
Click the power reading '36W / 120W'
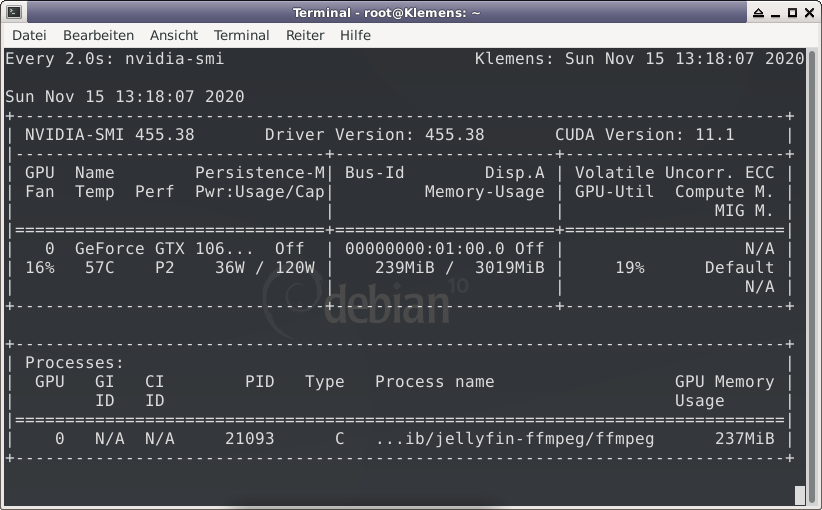click(265, 268)
